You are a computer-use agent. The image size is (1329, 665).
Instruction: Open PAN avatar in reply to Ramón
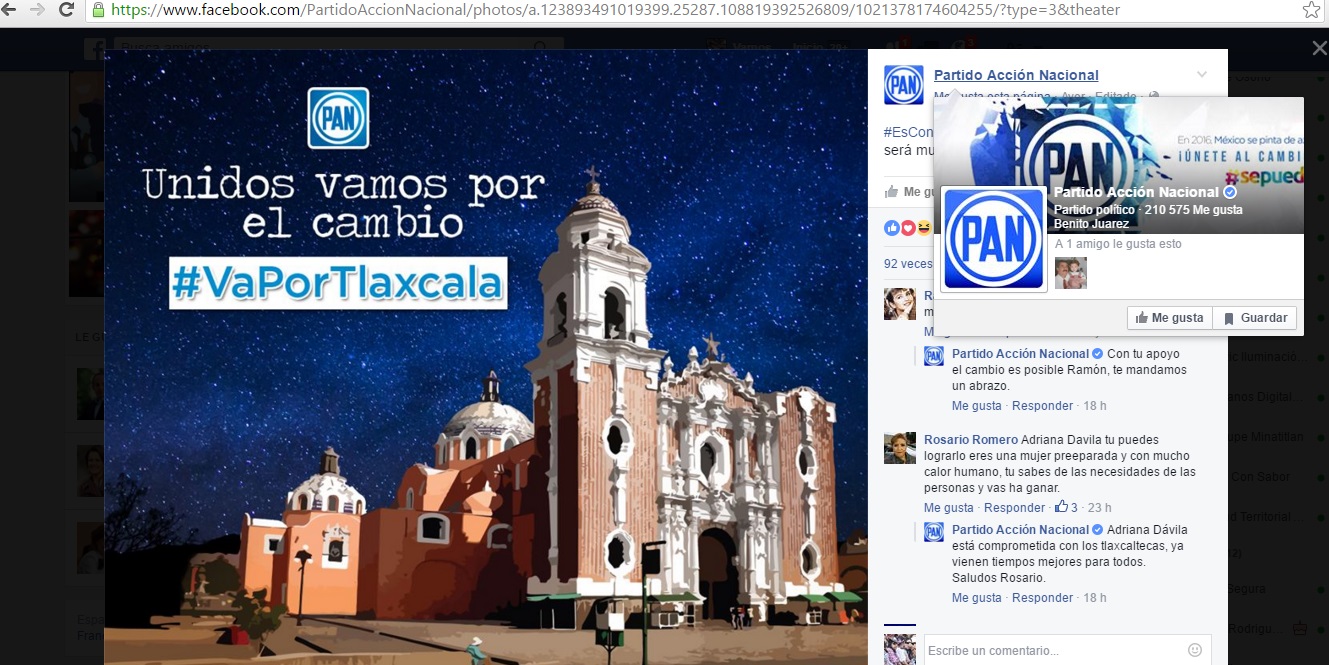click(x=934, y=356)
